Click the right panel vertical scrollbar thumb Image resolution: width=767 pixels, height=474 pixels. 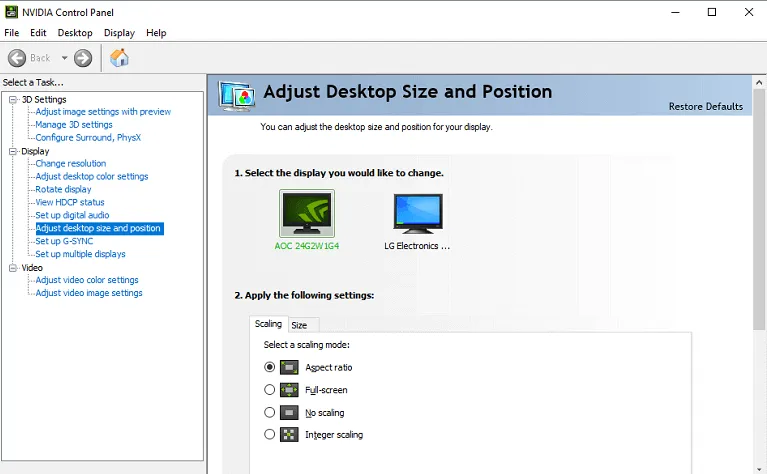[x=759, y=210]
